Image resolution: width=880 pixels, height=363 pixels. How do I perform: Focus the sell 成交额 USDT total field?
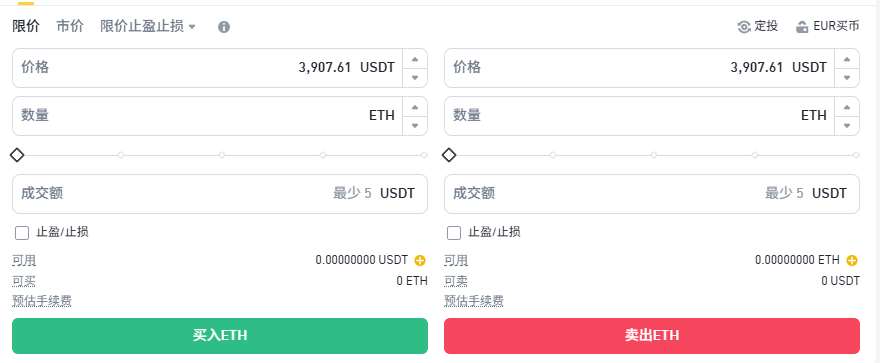click(652, 194)
